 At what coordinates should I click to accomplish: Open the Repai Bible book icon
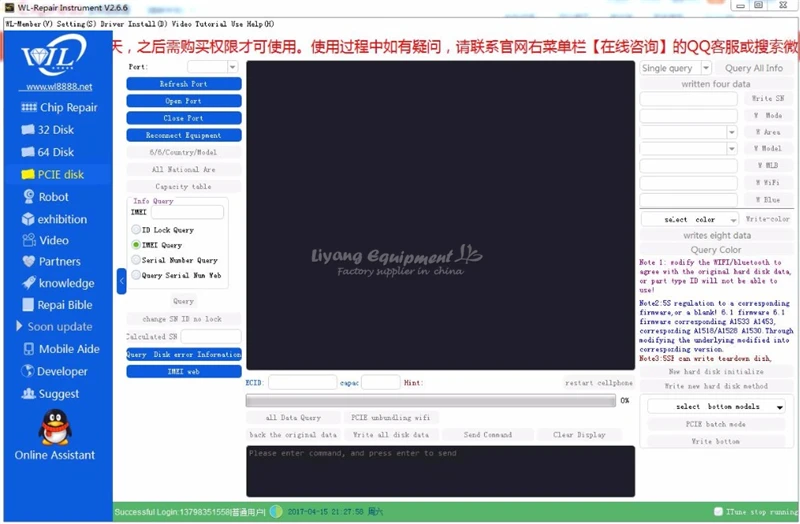[29, 305]
